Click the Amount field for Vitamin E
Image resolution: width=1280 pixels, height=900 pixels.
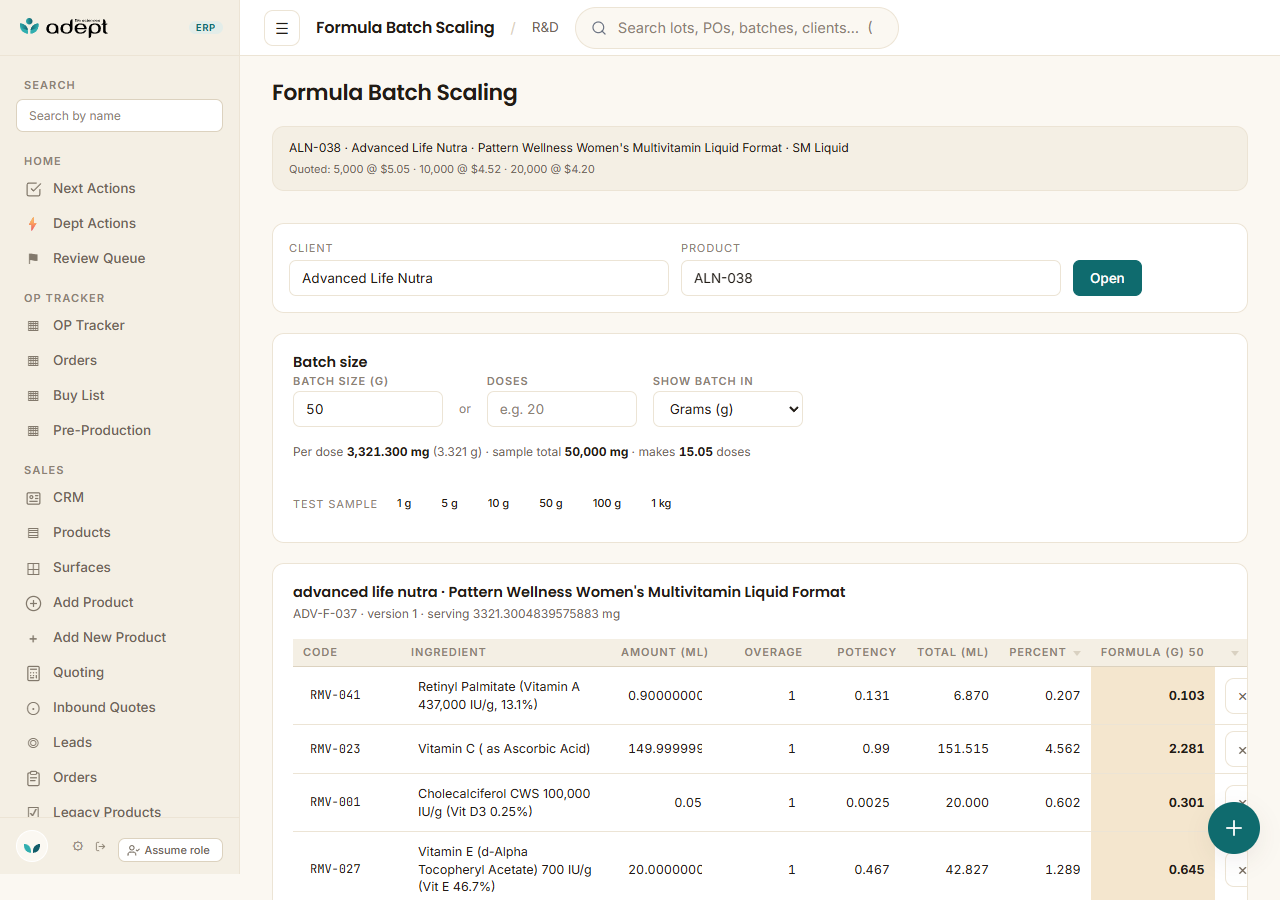tap(664, 870)
